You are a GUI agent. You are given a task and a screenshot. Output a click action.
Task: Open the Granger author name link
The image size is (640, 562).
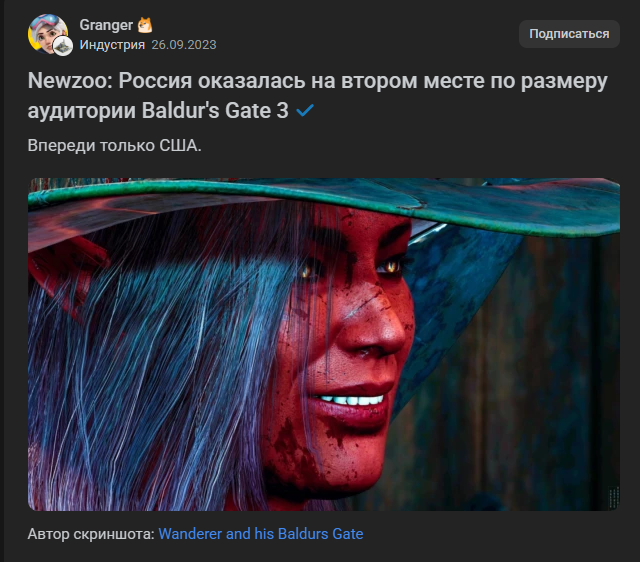click(106, 25)
